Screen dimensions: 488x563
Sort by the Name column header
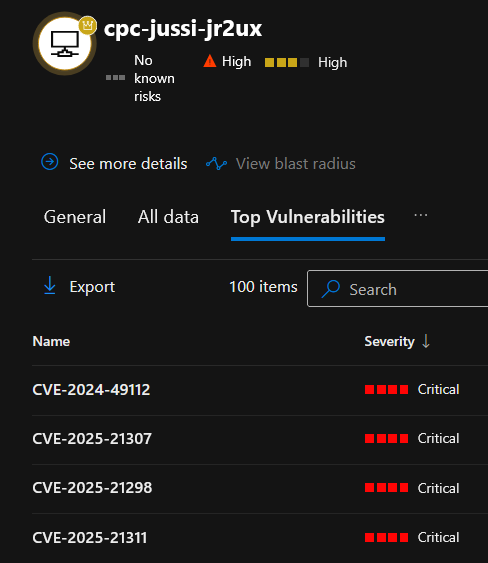[51, 341]
